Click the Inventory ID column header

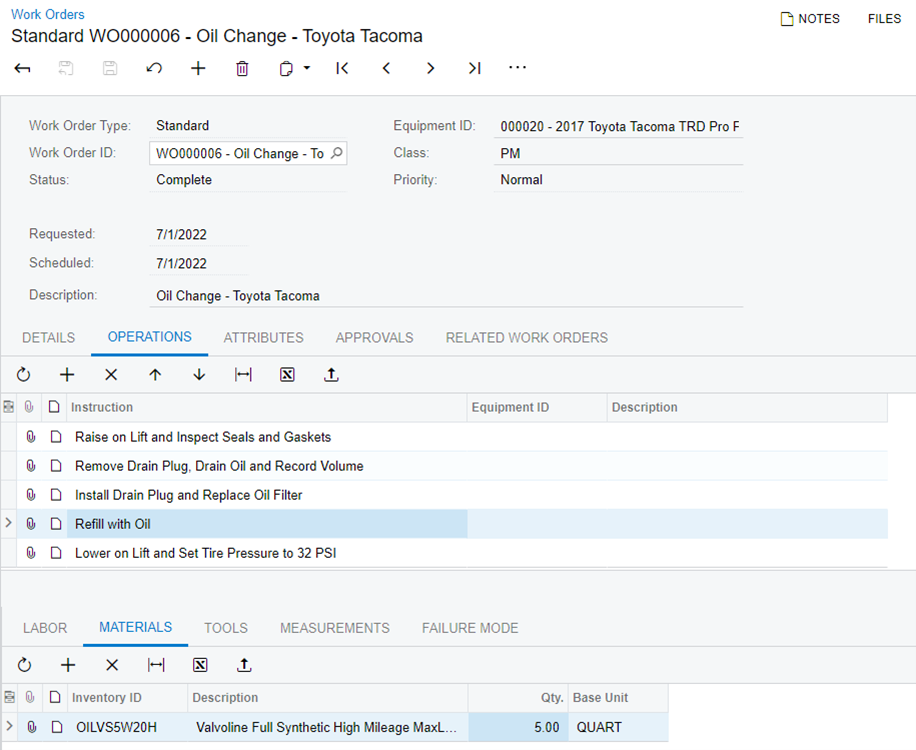coord(128,697)
